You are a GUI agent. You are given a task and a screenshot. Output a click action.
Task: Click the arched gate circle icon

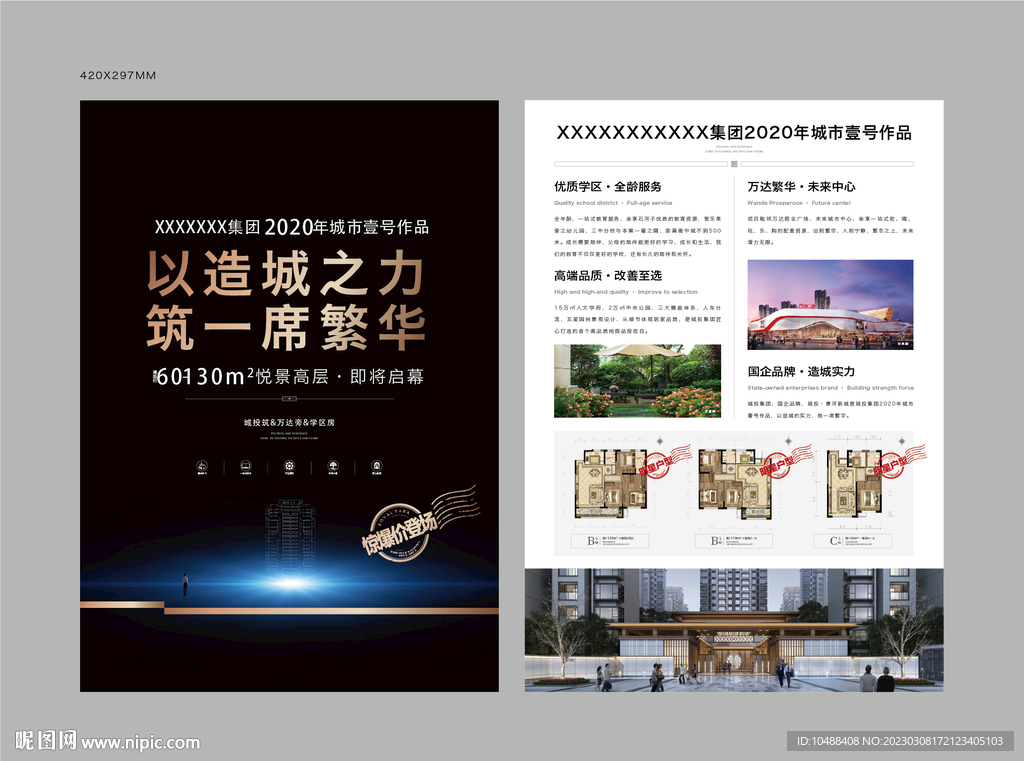click(377, 466)
